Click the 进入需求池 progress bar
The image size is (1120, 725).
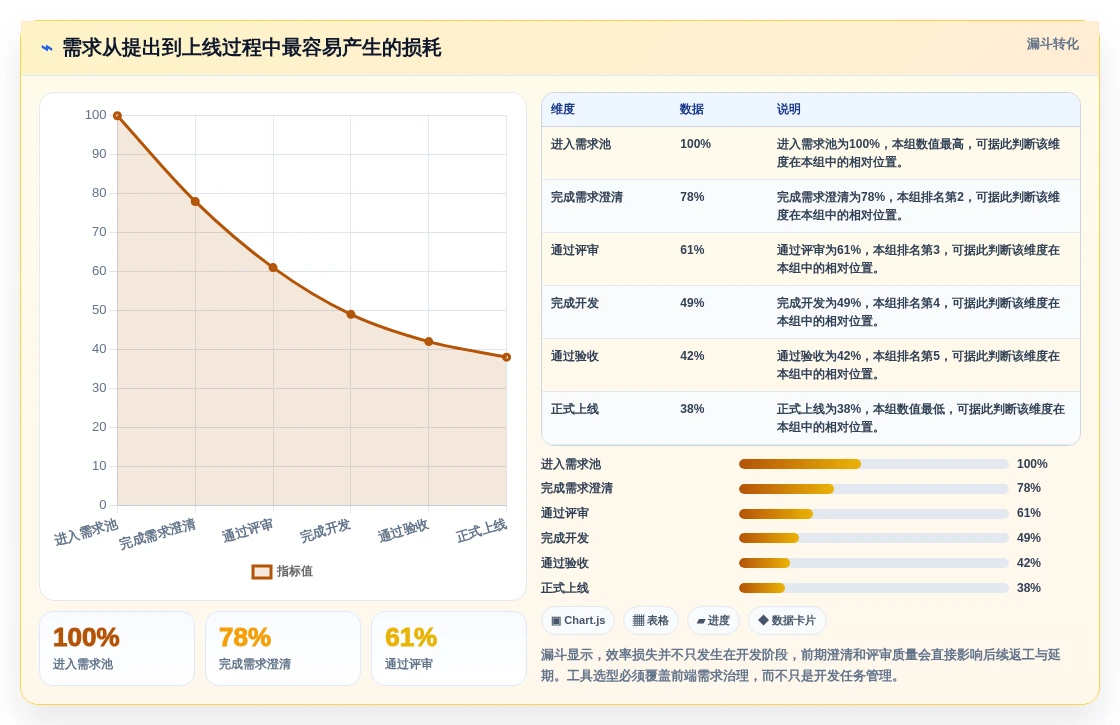[874, 464]
